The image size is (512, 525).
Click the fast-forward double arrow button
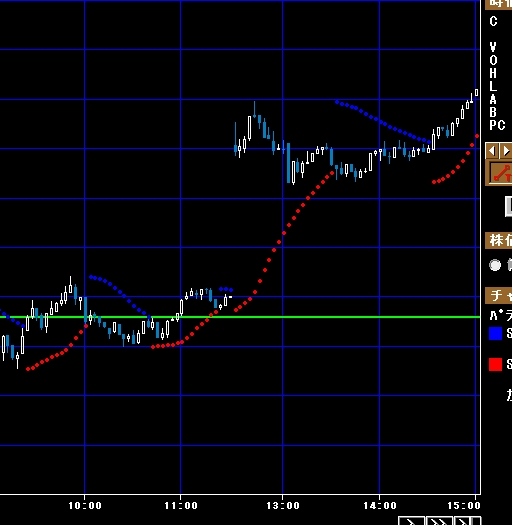pos(439,521)
